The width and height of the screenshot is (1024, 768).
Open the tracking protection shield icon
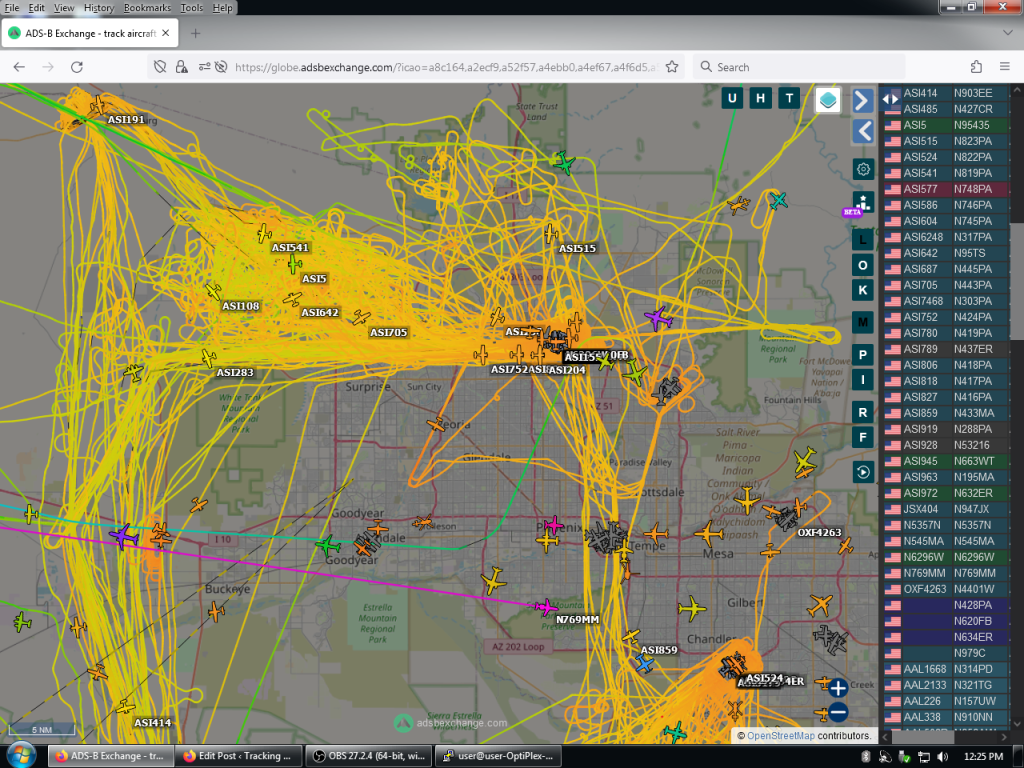[x=160, y=67]
